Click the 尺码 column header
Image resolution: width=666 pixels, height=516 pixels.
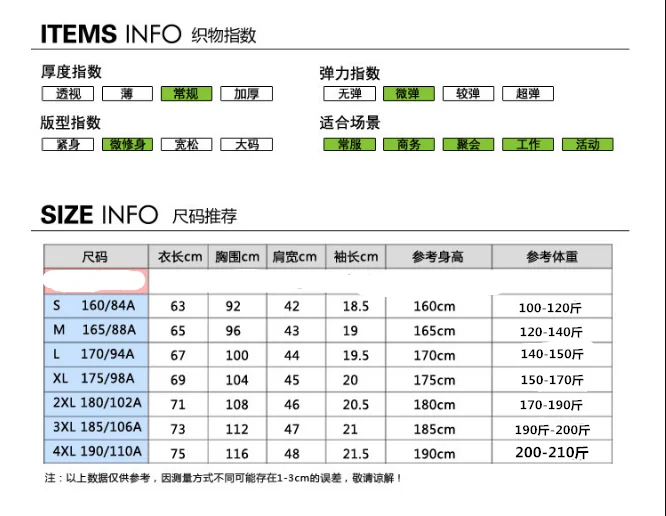[x=96, y=257]
